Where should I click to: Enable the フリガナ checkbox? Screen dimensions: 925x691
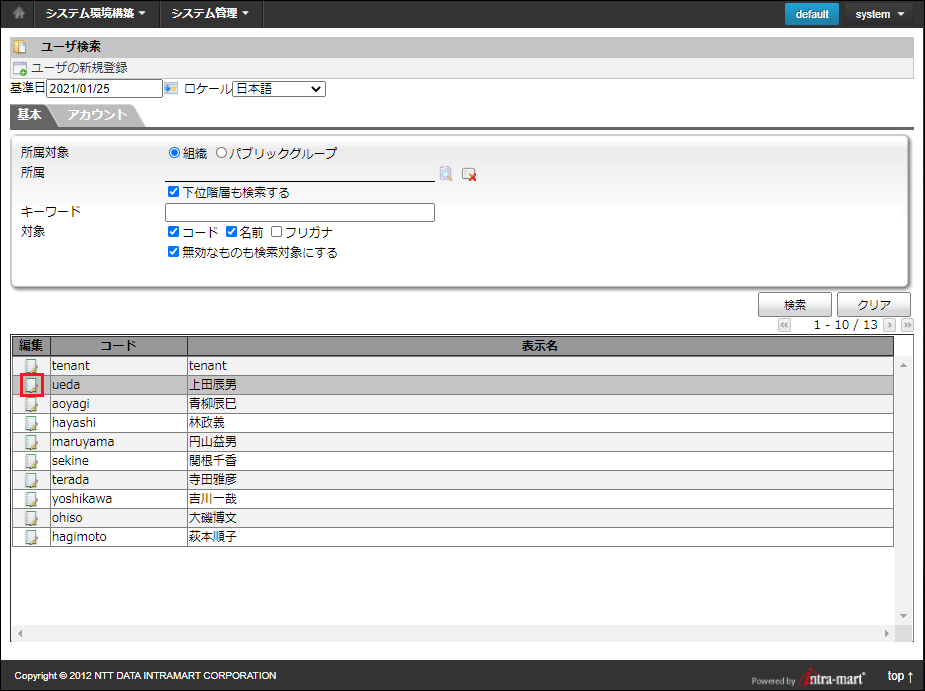tap(277, 232)
